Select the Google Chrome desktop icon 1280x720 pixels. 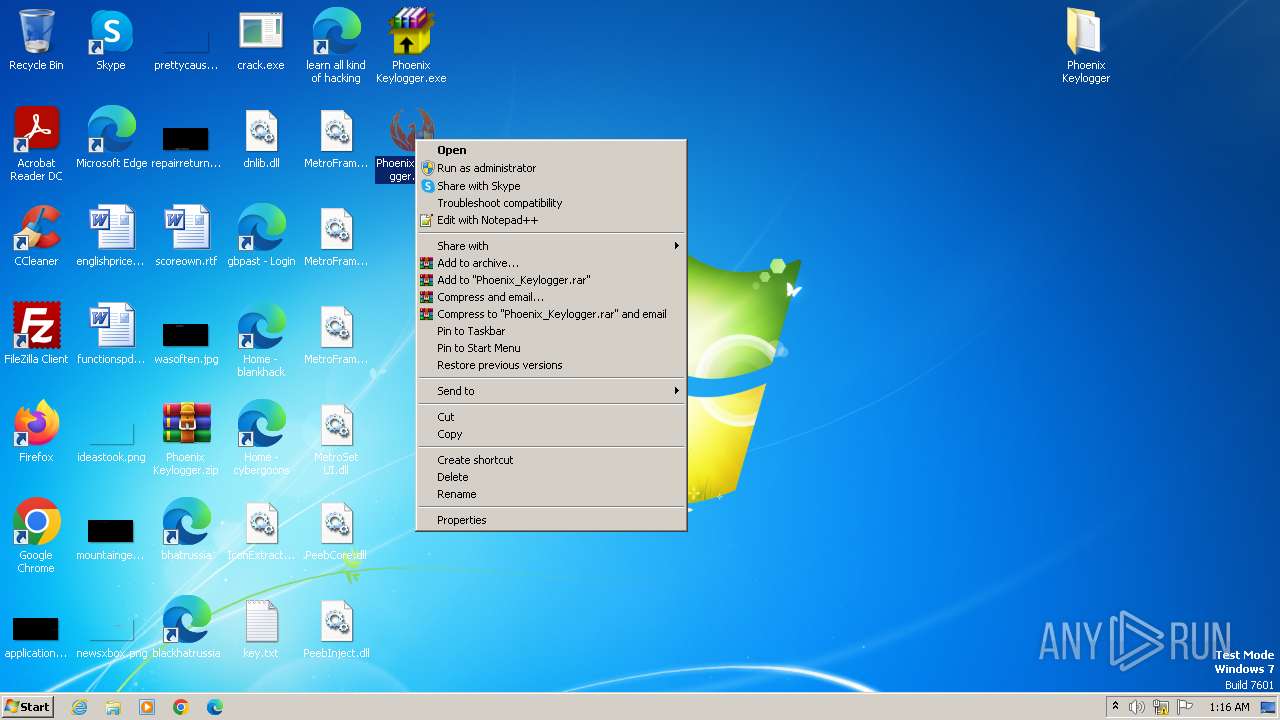pos(36,536)
